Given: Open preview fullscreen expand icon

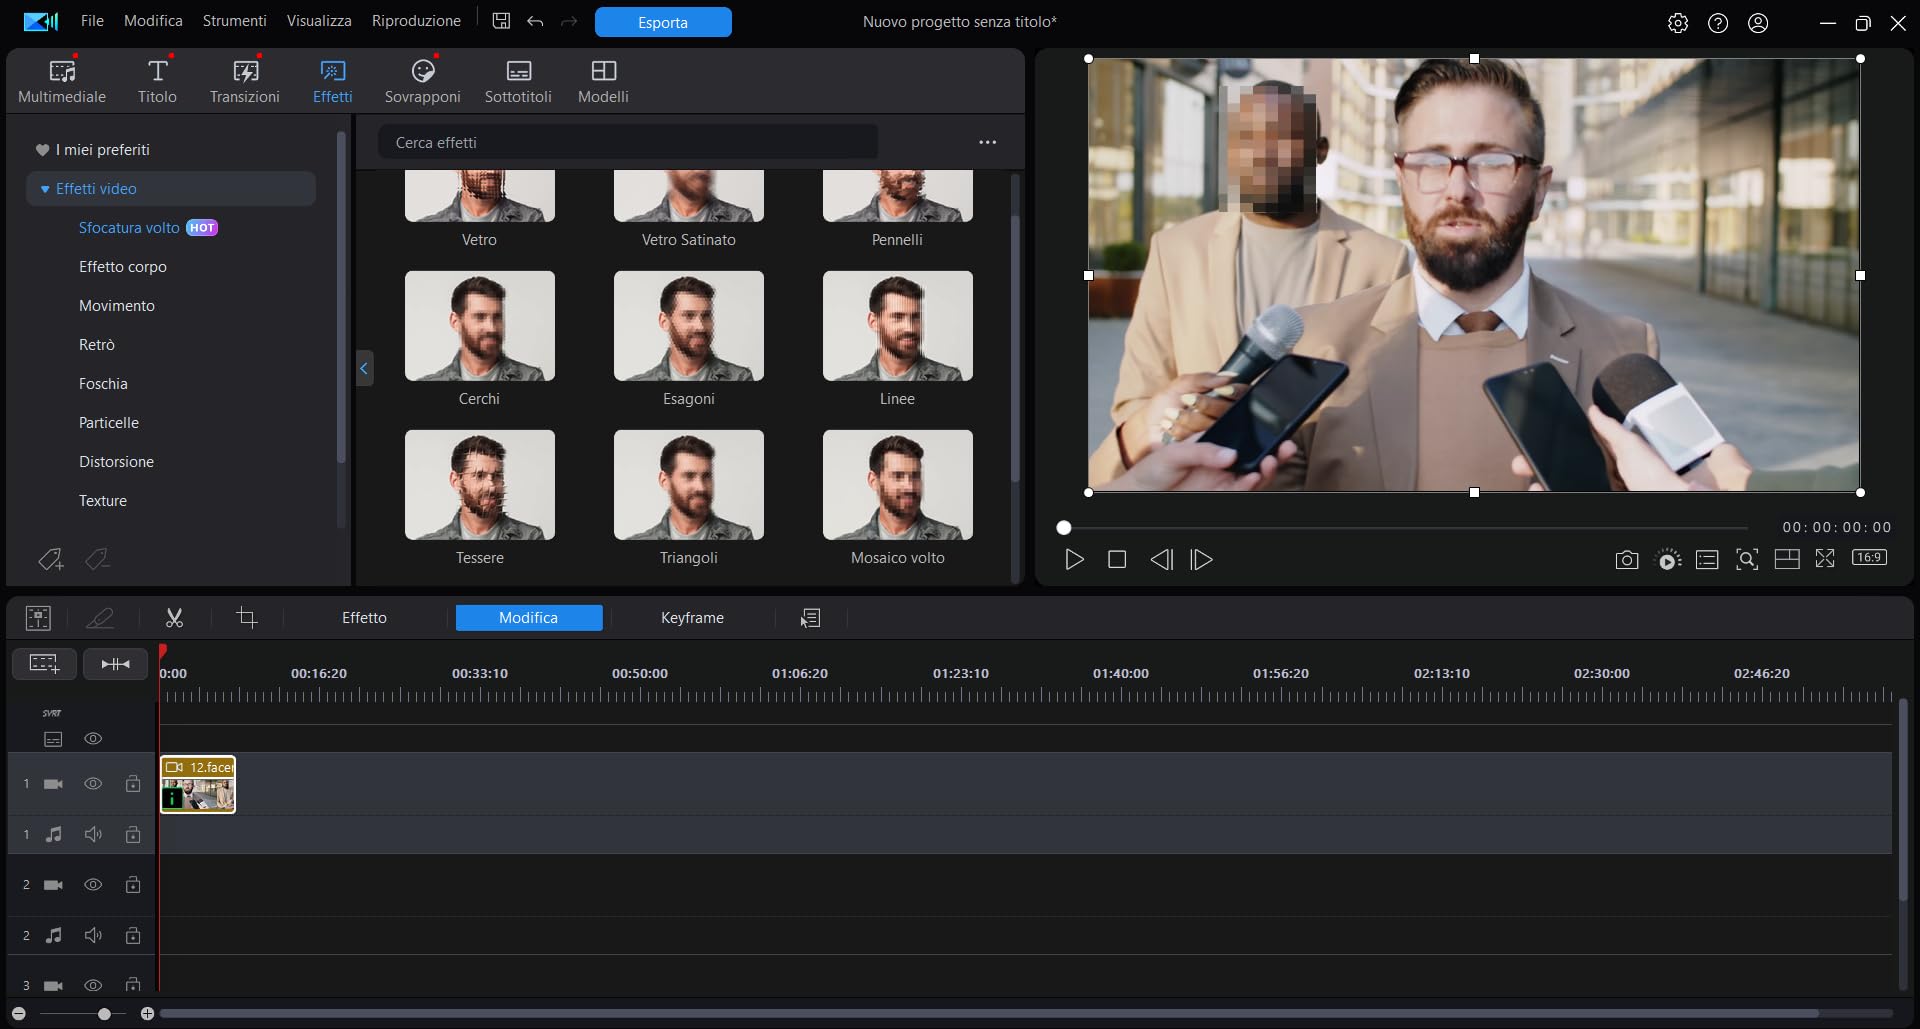Looking at the screenshot, I should (x=1825, y=559).
